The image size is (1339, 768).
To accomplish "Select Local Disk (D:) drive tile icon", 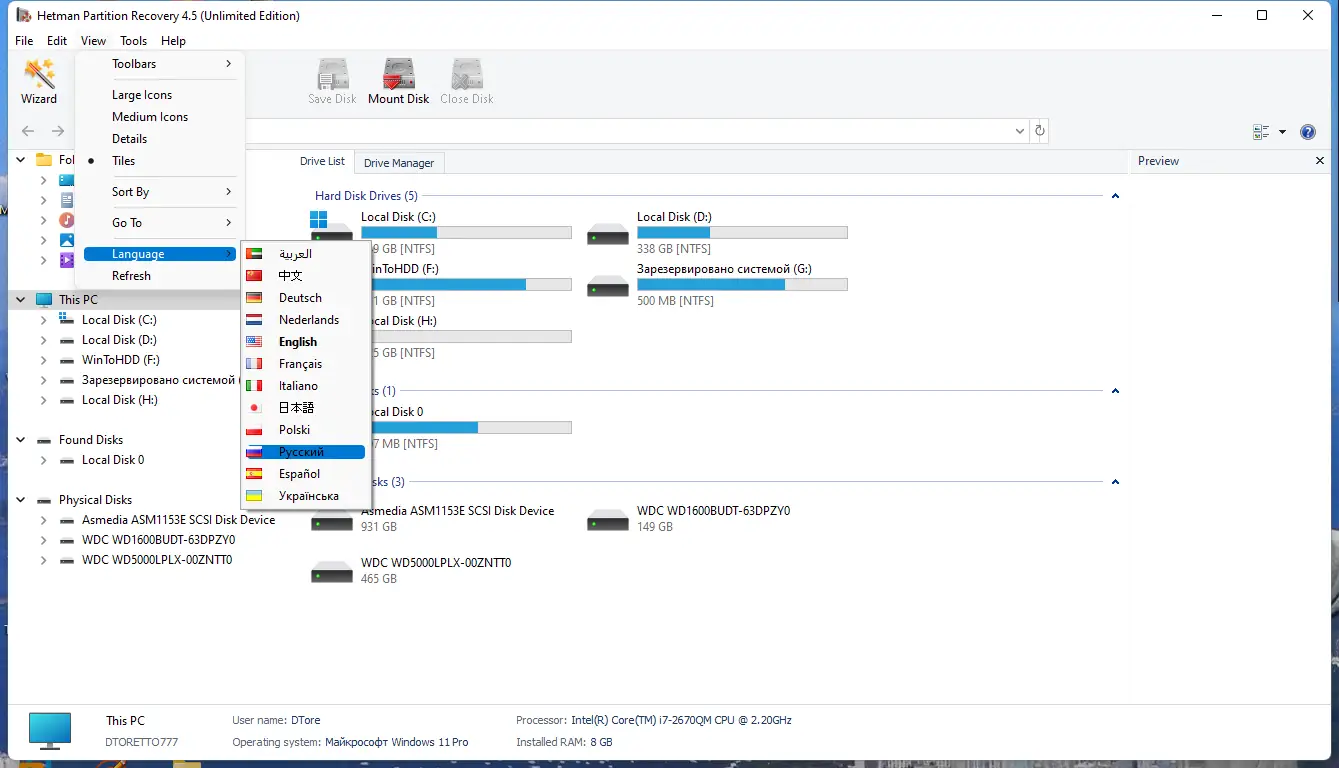I will click(607, 233).
